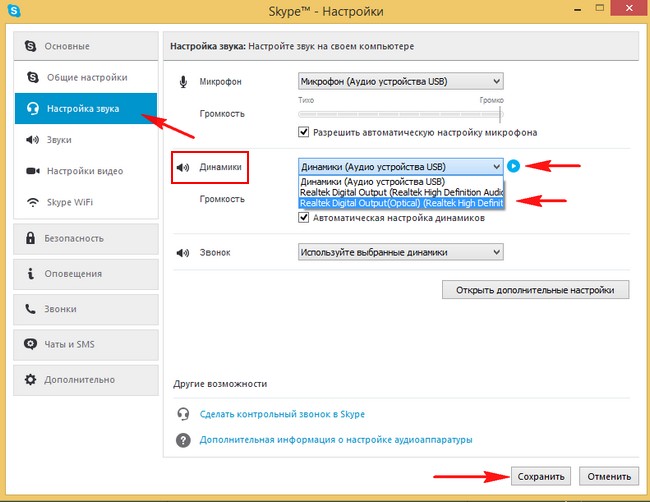Click the gear icon for Дополнительно
The width and height of the screenshot is (650, 502).
(30, 380)
